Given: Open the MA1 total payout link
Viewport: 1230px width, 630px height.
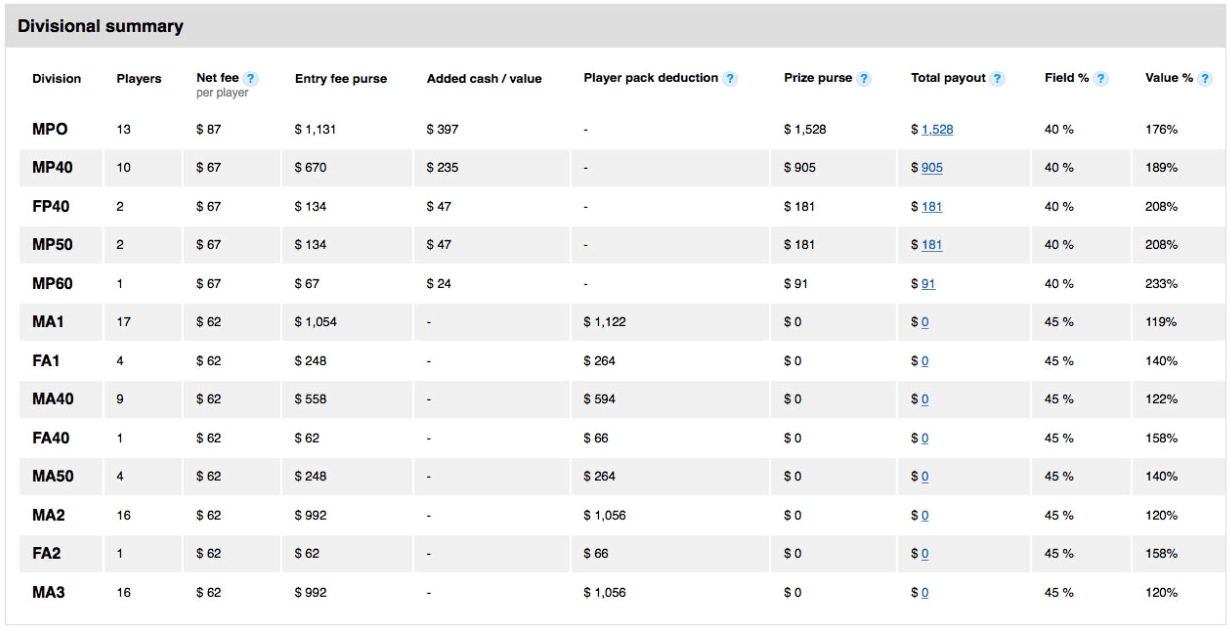Looking at the screenshot, I should tap(924, 322).
